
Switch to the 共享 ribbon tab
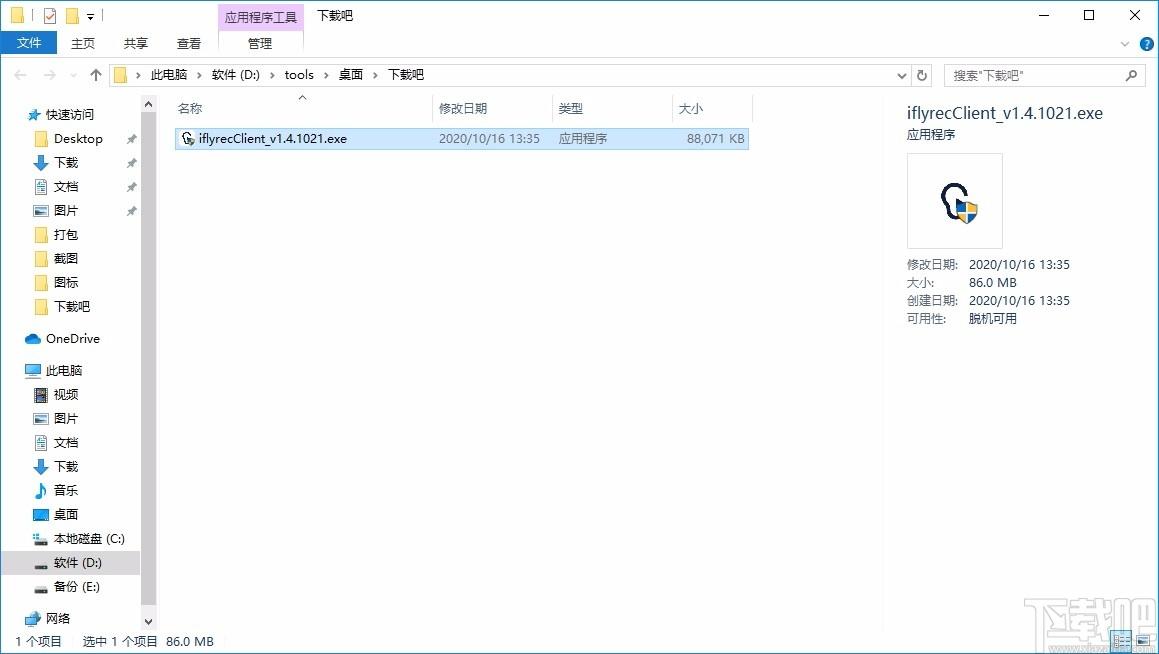click(135, 44)
